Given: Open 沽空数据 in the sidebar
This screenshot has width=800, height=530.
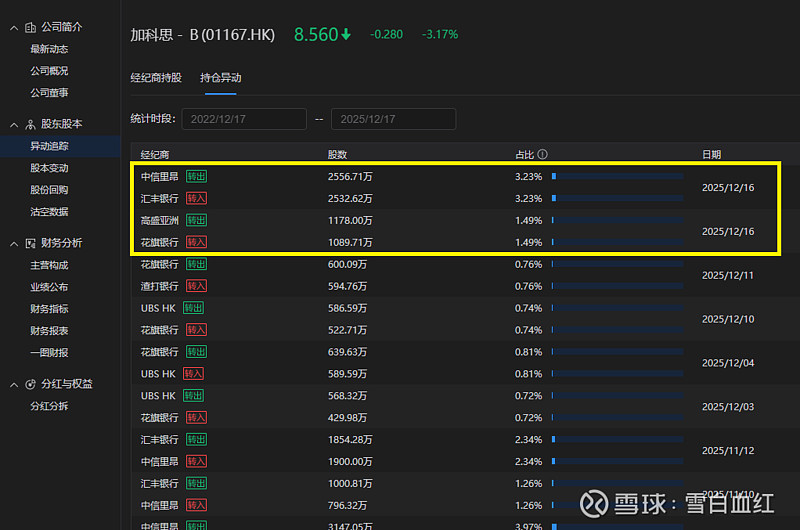Looking at the screenshot, I should point(49,211).
